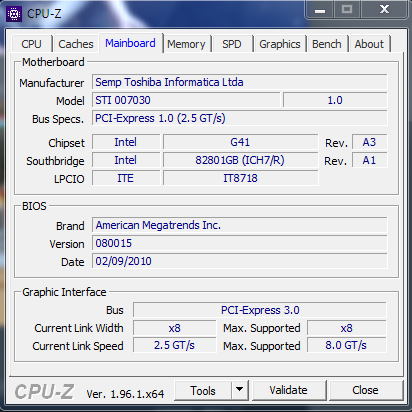Screen dimensions: 412x412
Task: Switch to the Graphics tab
Action: click(x=280, y=44)
